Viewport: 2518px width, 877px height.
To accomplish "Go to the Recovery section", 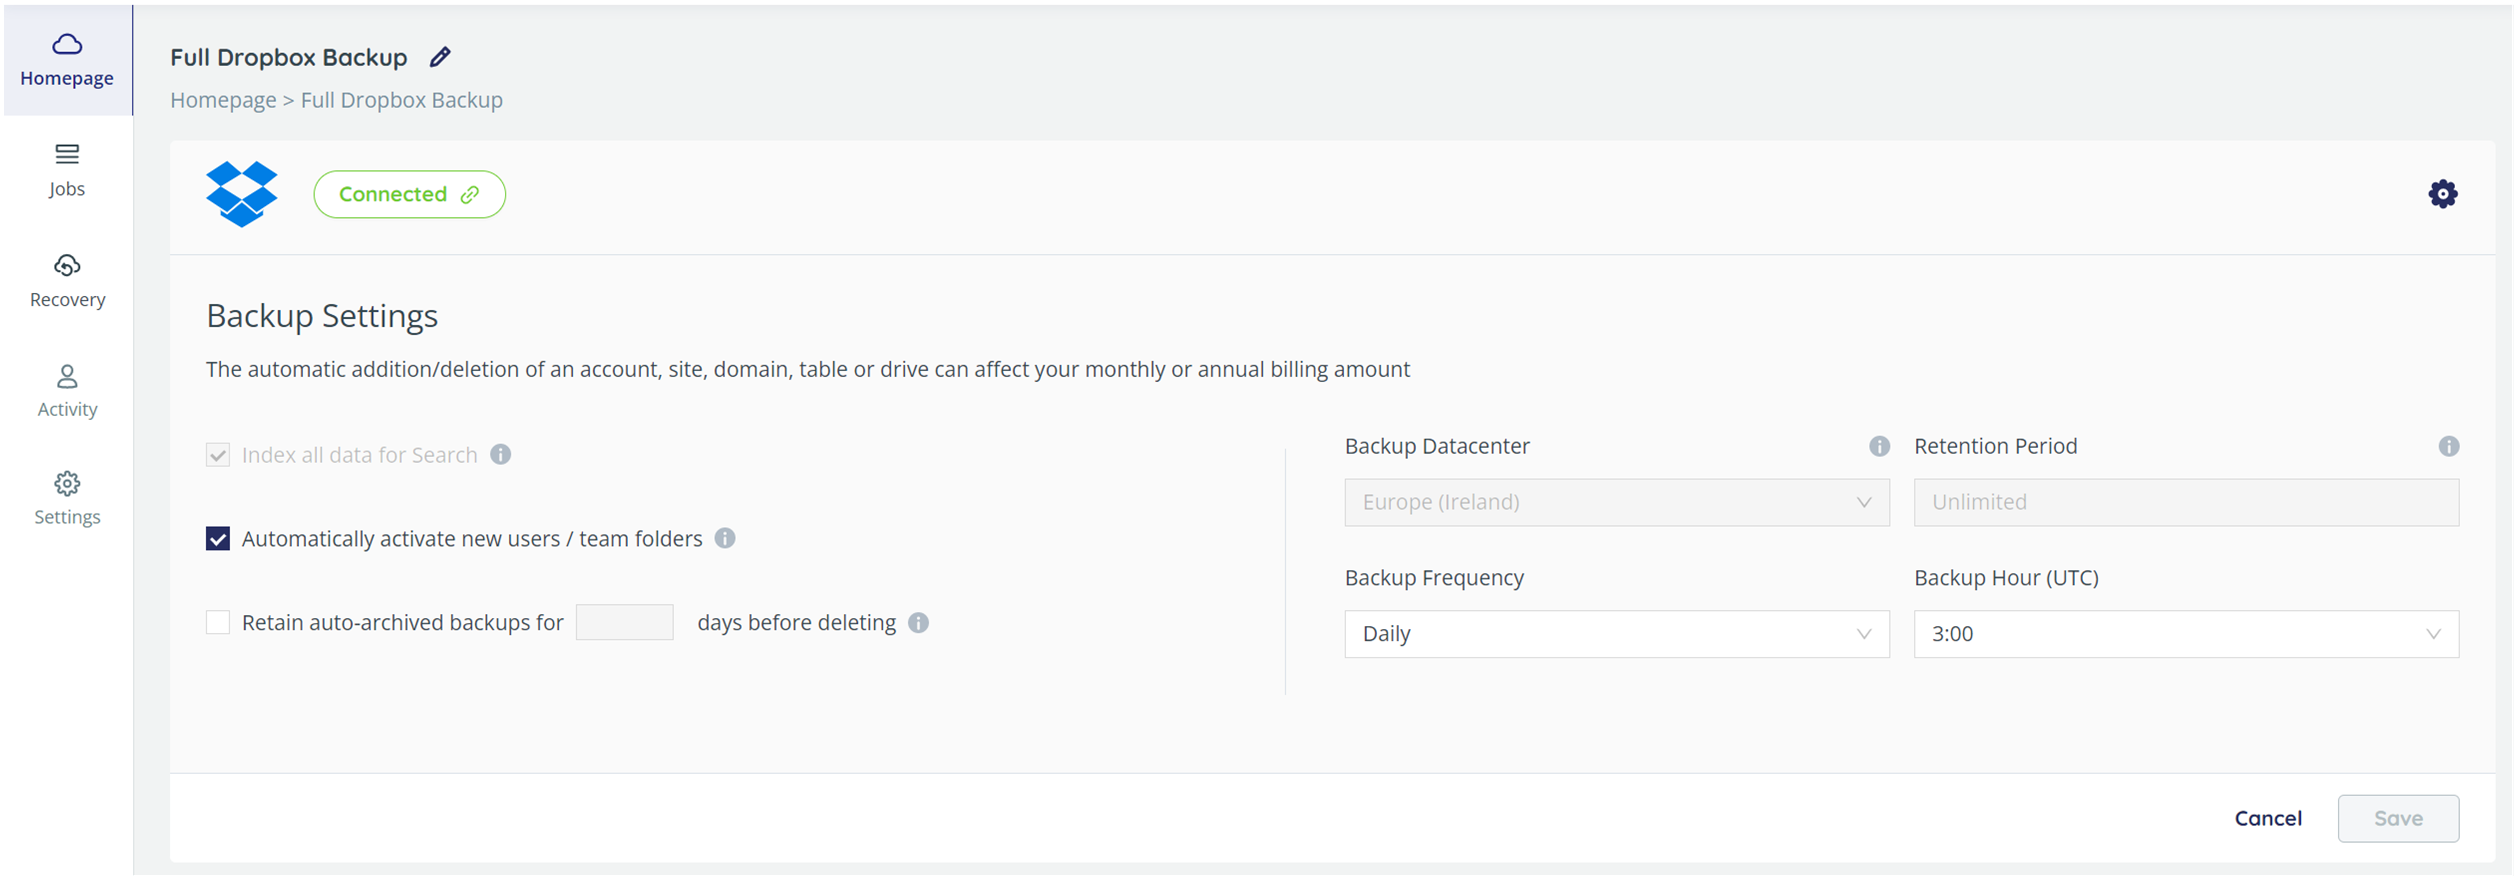I will 67,281.
